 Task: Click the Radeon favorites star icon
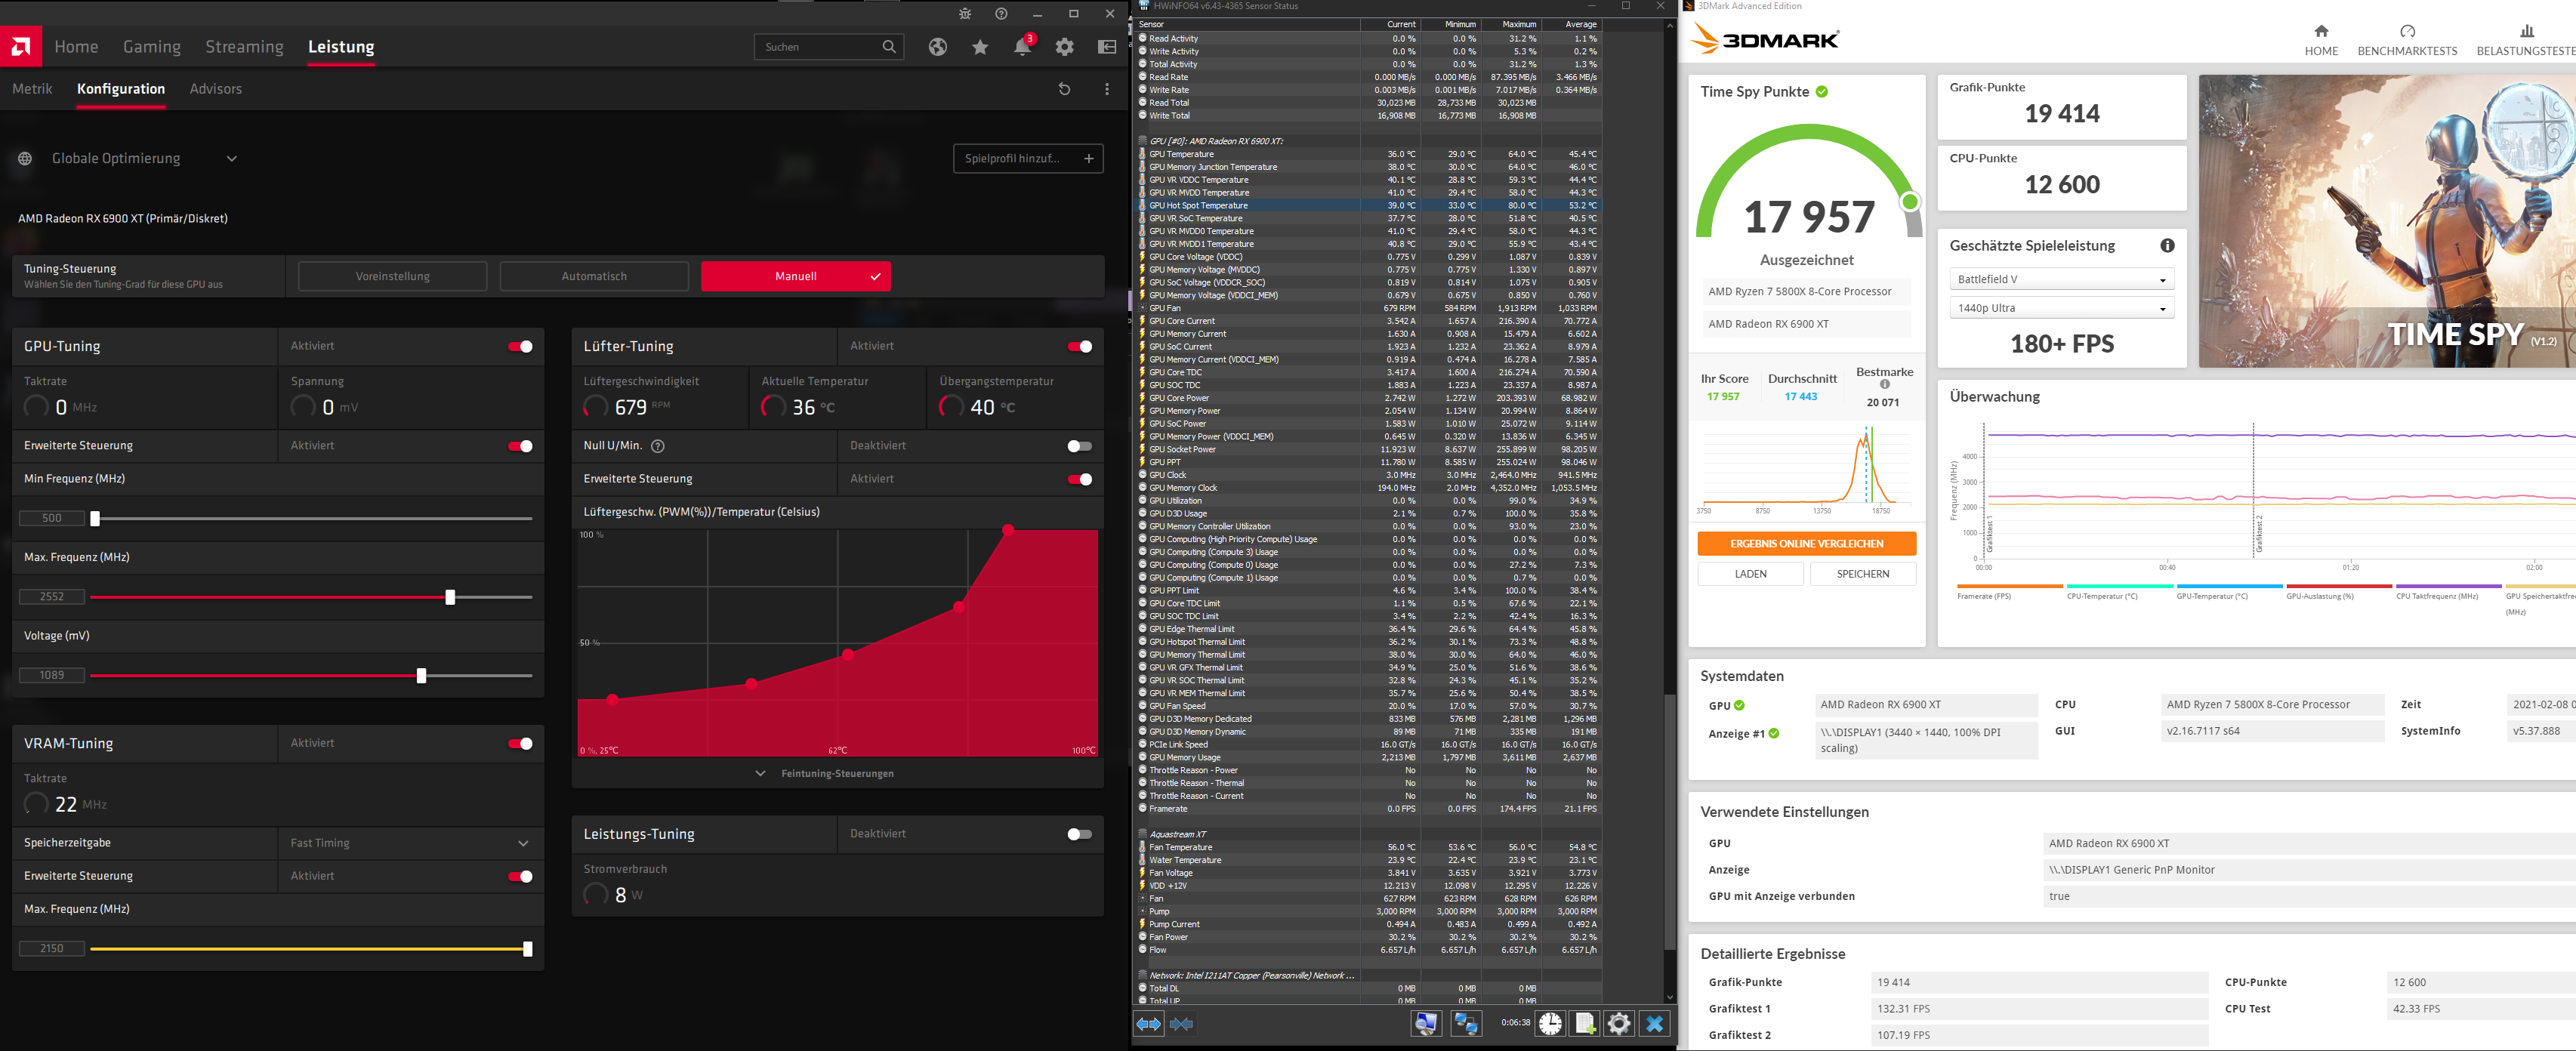[x=980, y=47]
